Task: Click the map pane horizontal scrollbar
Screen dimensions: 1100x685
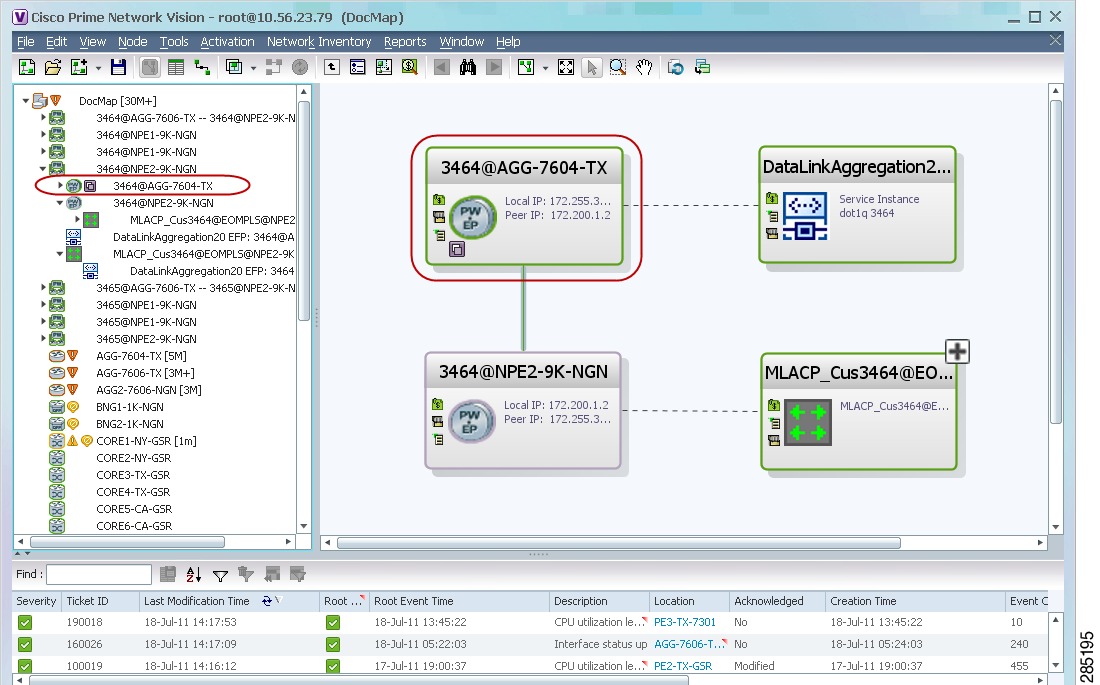Action: pos(619,543)
